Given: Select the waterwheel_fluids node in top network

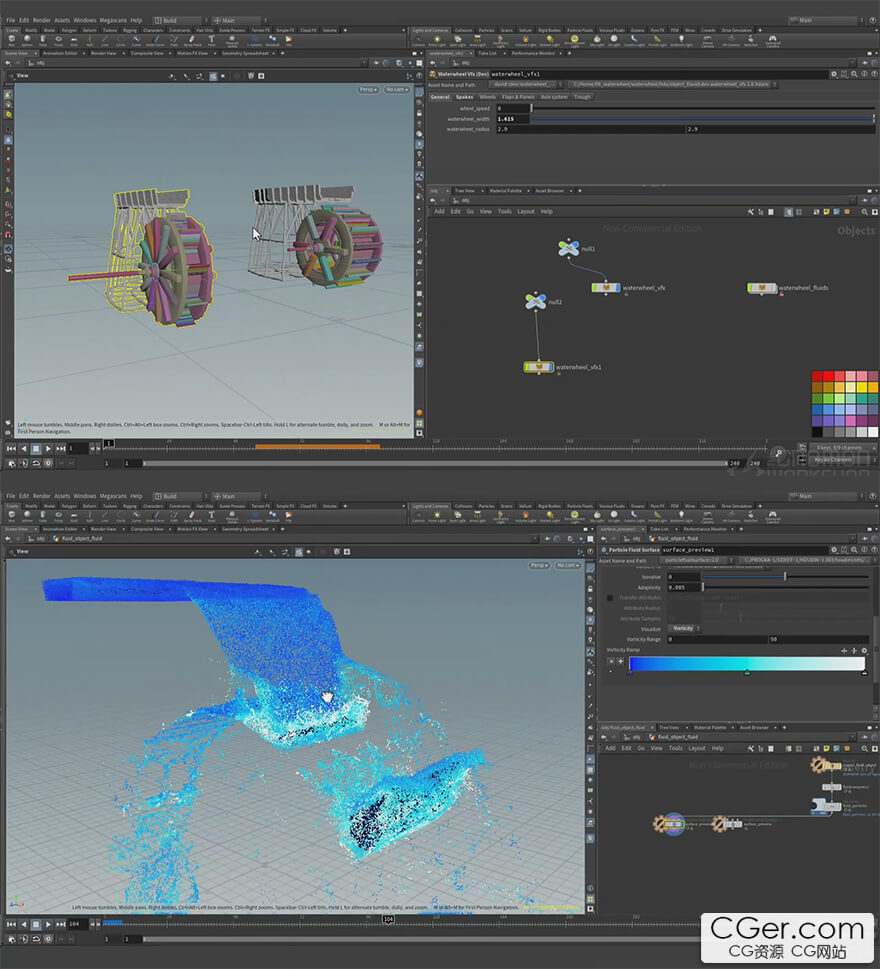Looking at the screenshot, I should pyautogui.click(x=761, y=288).
